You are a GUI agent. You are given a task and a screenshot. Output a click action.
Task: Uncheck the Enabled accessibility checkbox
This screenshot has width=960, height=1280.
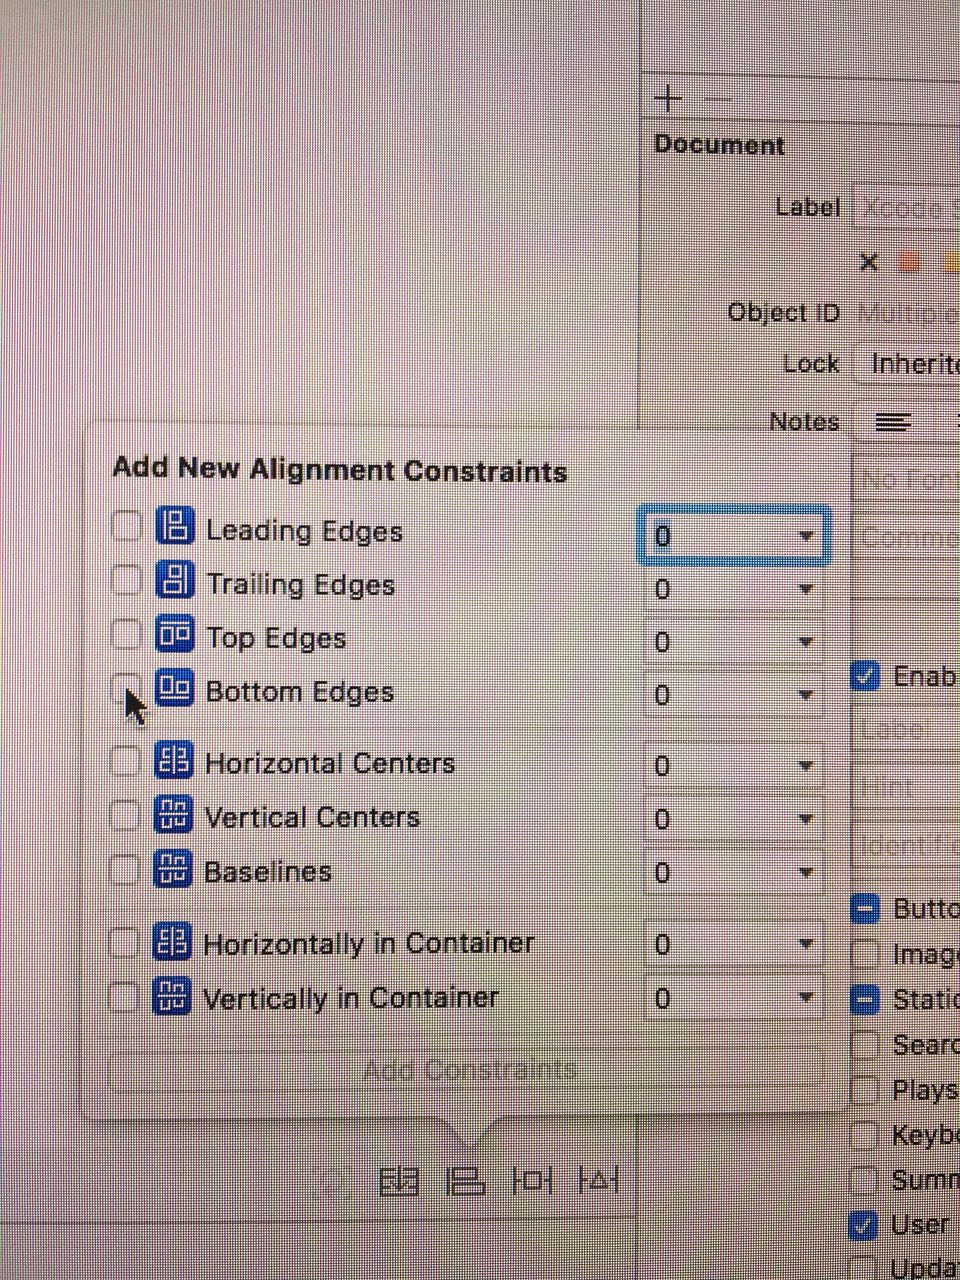click(x=865, y=675)
